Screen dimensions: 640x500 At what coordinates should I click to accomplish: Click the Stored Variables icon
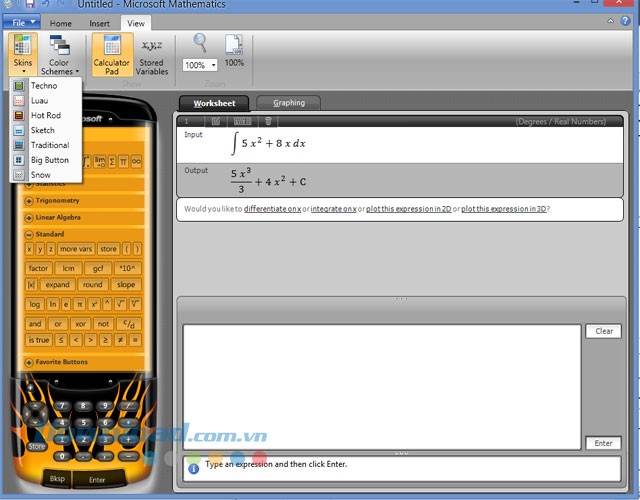tap(153, 46)
